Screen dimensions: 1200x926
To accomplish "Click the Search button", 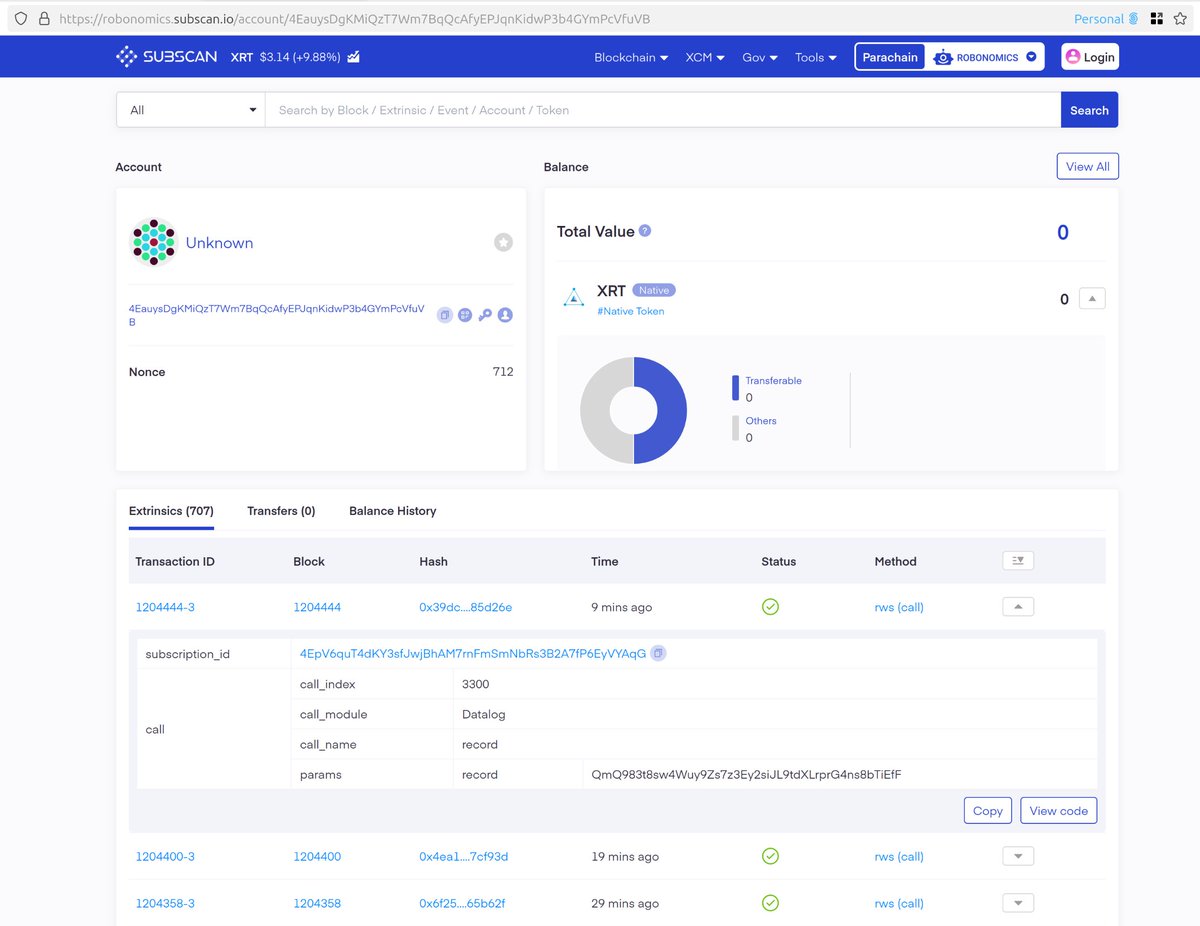I will point(1089,110).
